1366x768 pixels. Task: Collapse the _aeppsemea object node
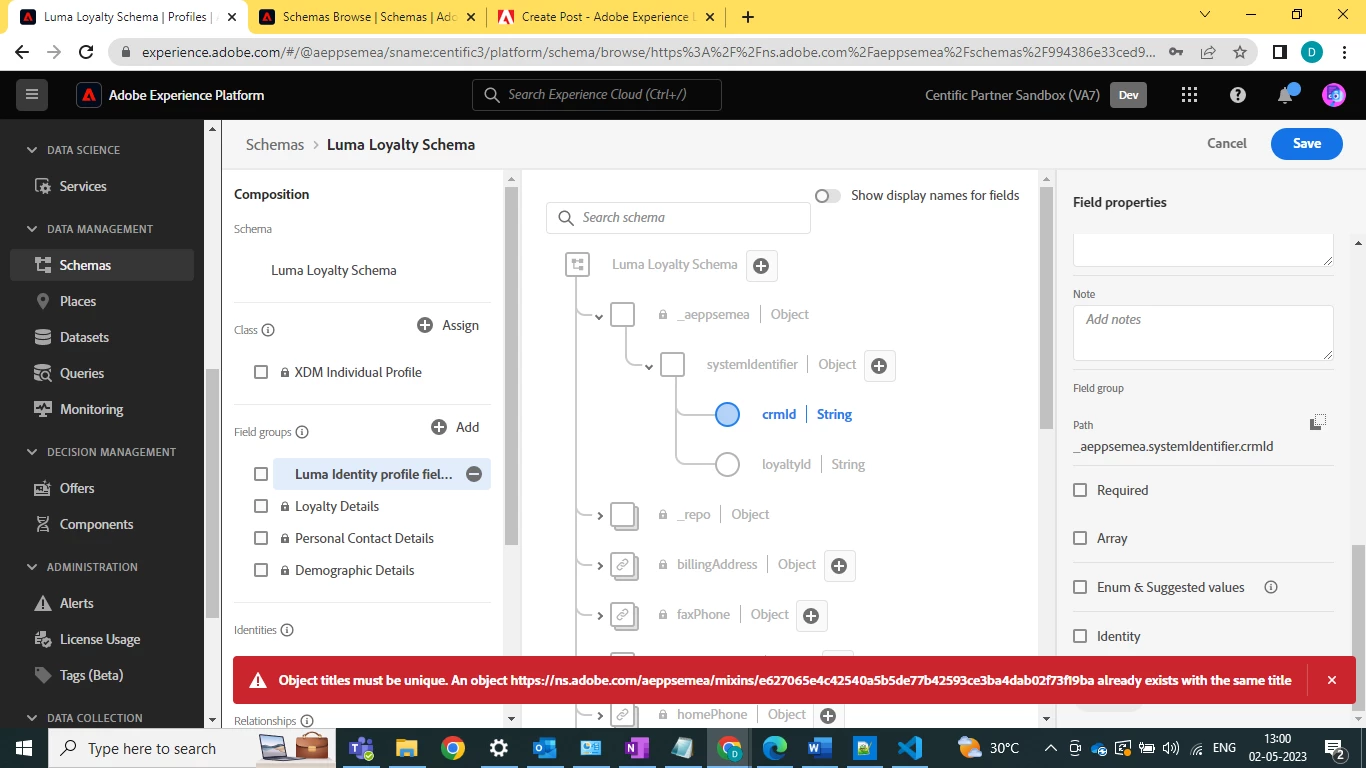point(599,316)
